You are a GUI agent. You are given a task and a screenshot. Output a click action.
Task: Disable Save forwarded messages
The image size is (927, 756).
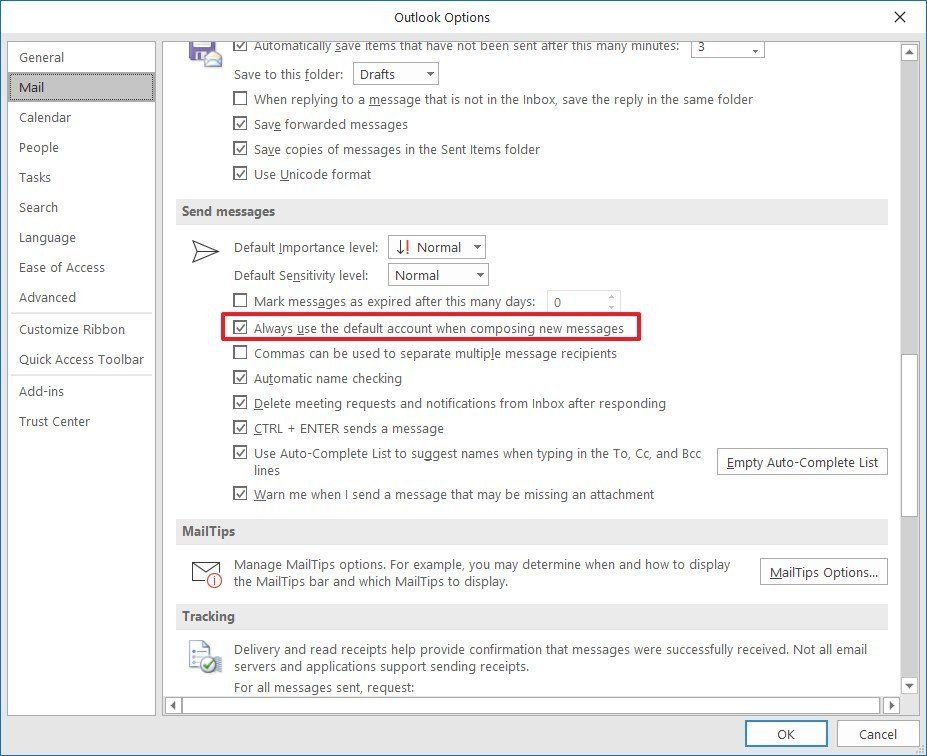(240, 124)
